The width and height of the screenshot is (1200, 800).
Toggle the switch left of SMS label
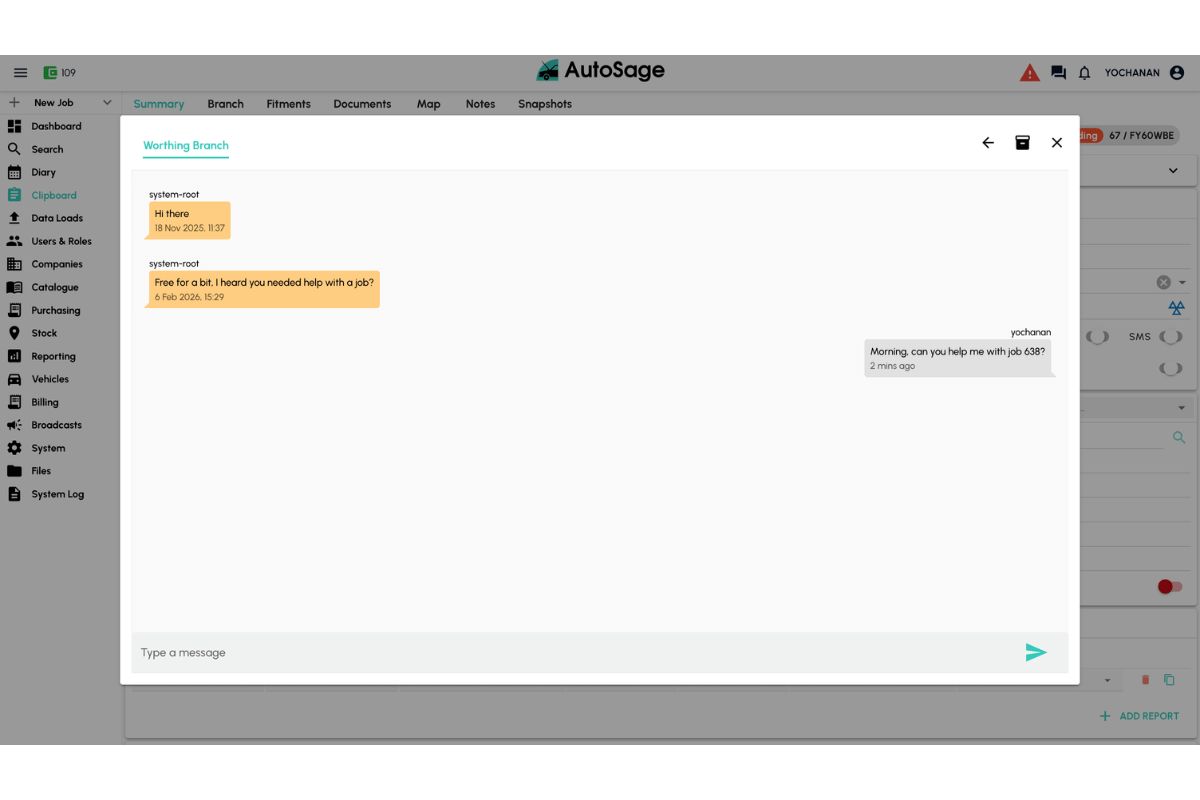click(x=1097, y=337)
